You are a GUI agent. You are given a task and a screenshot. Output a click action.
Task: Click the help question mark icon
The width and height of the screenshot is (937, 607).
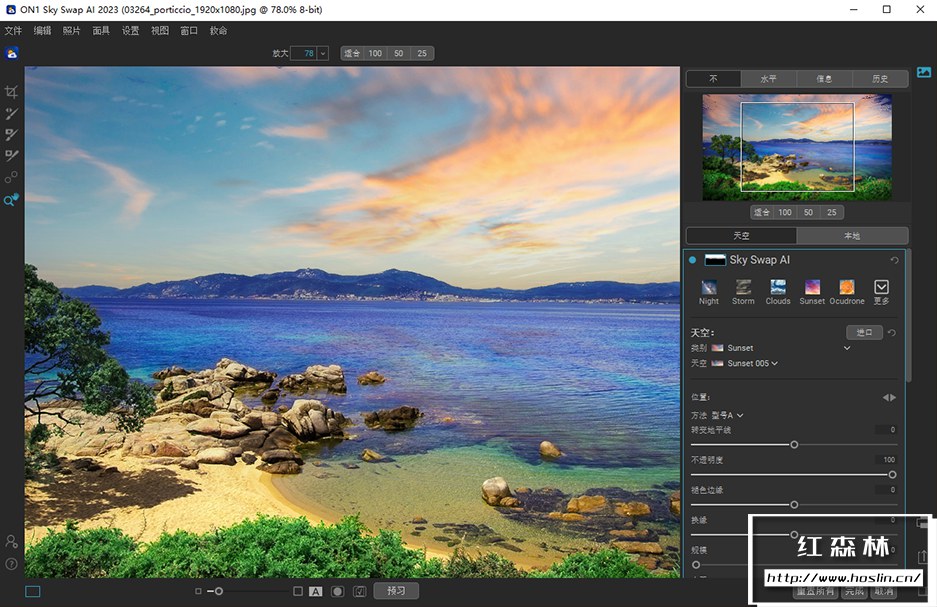[x=11, y=564]
